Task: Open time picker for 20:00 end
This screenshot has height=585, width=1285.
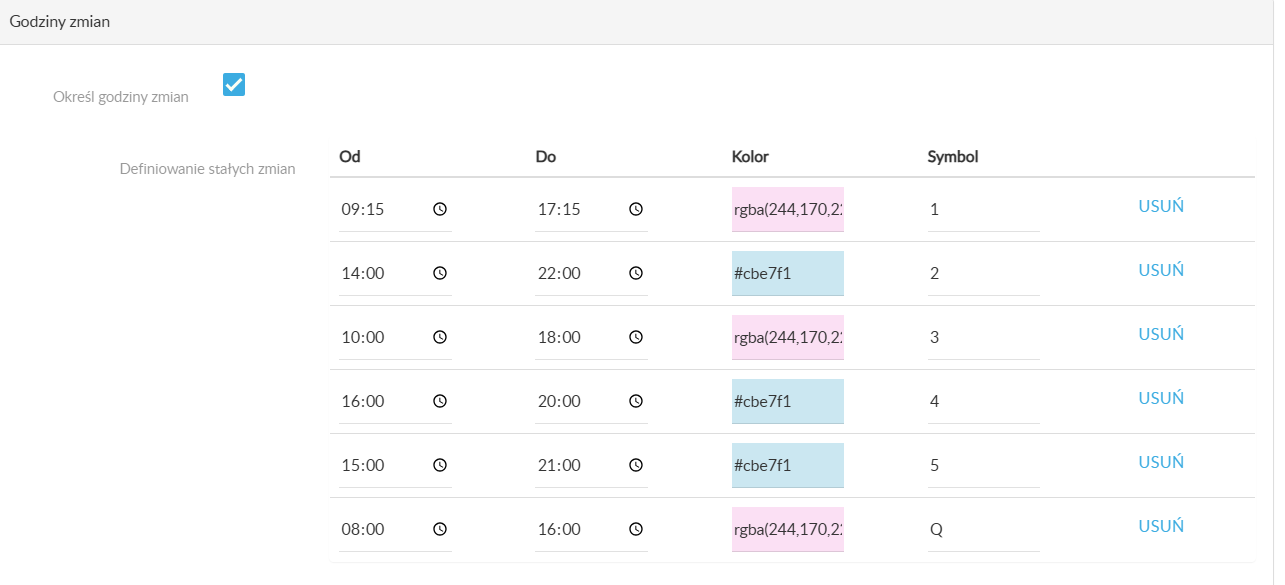Action: click(x=635, y=402)
